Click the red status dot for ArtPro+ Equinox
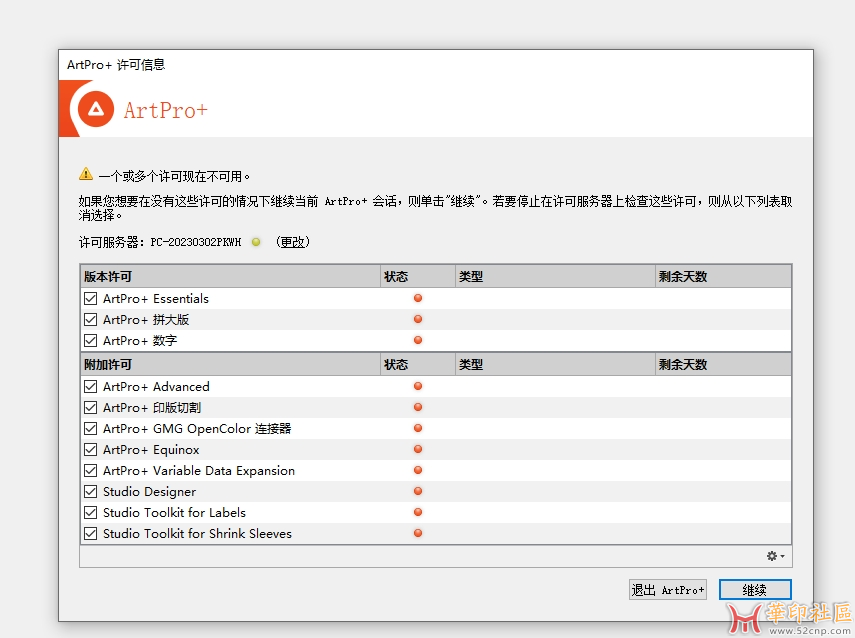This screenshot has height=638, width=855. click(418, 449)
